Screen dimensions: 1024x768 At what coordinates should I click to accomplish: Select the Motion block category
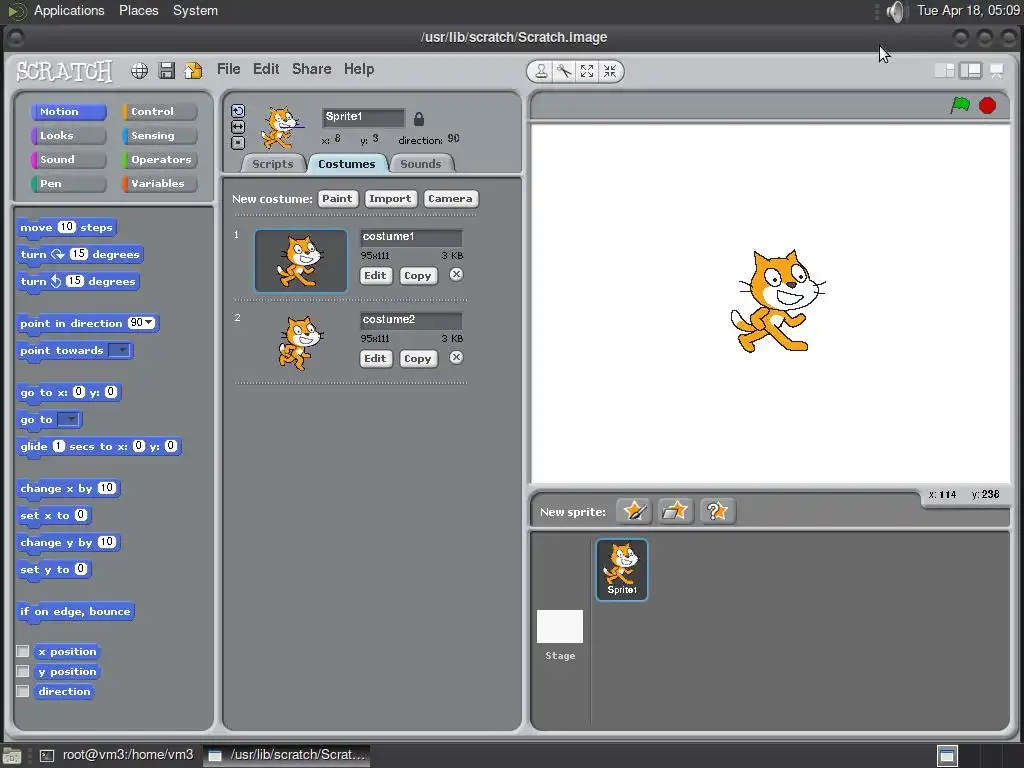[x=68, y=112]
